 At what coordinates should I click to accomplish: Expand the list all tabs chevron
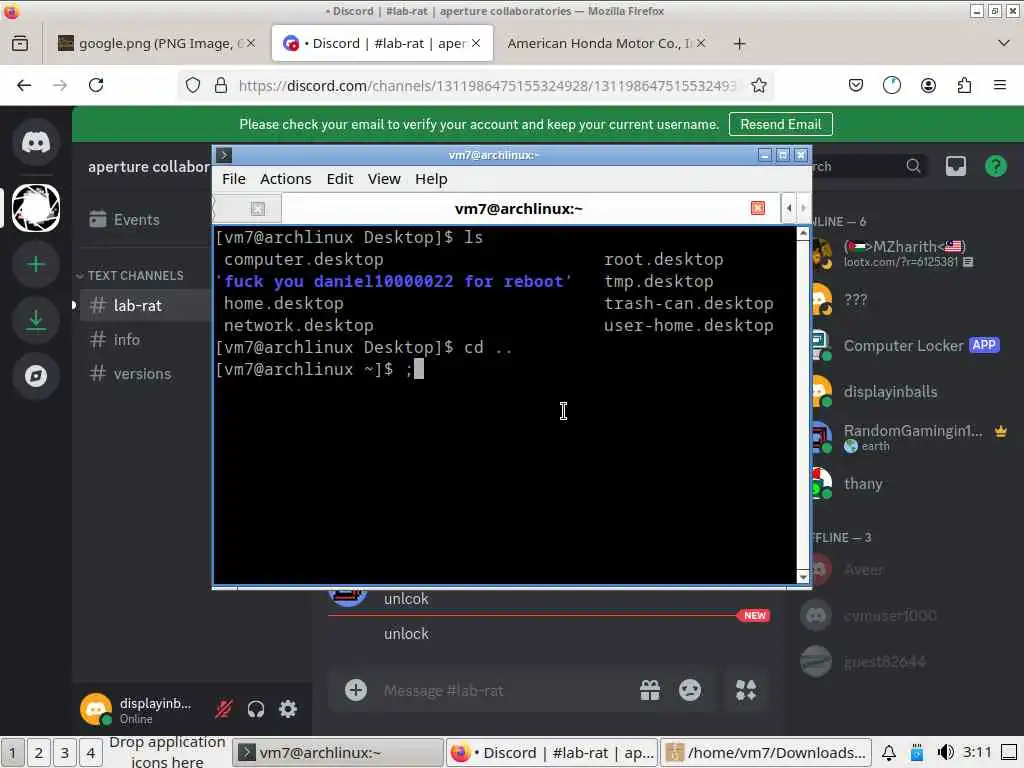(x=1004, y=44)
